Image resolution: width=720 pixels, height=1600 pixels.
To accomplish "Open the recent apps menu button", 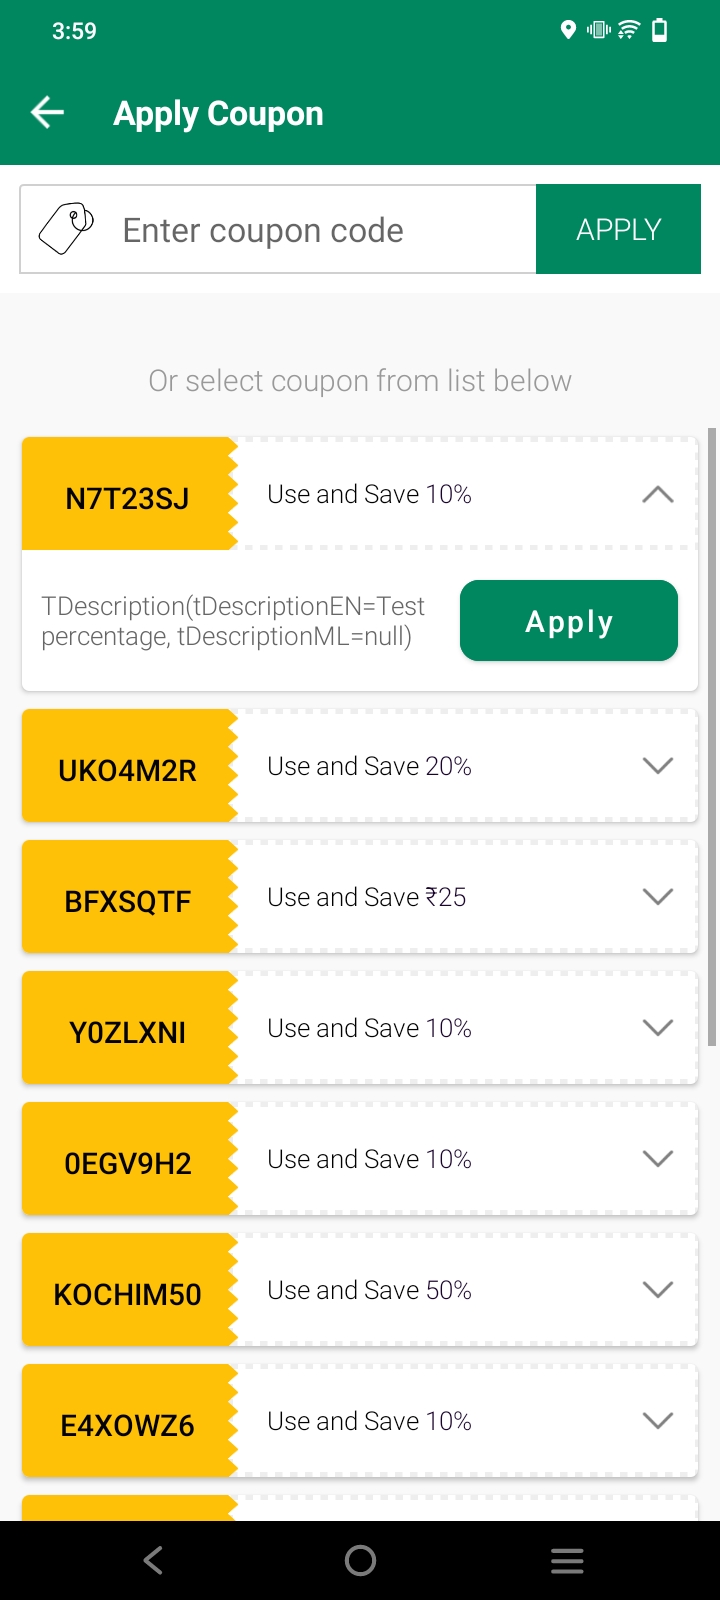I will (x=567, y=1560).
